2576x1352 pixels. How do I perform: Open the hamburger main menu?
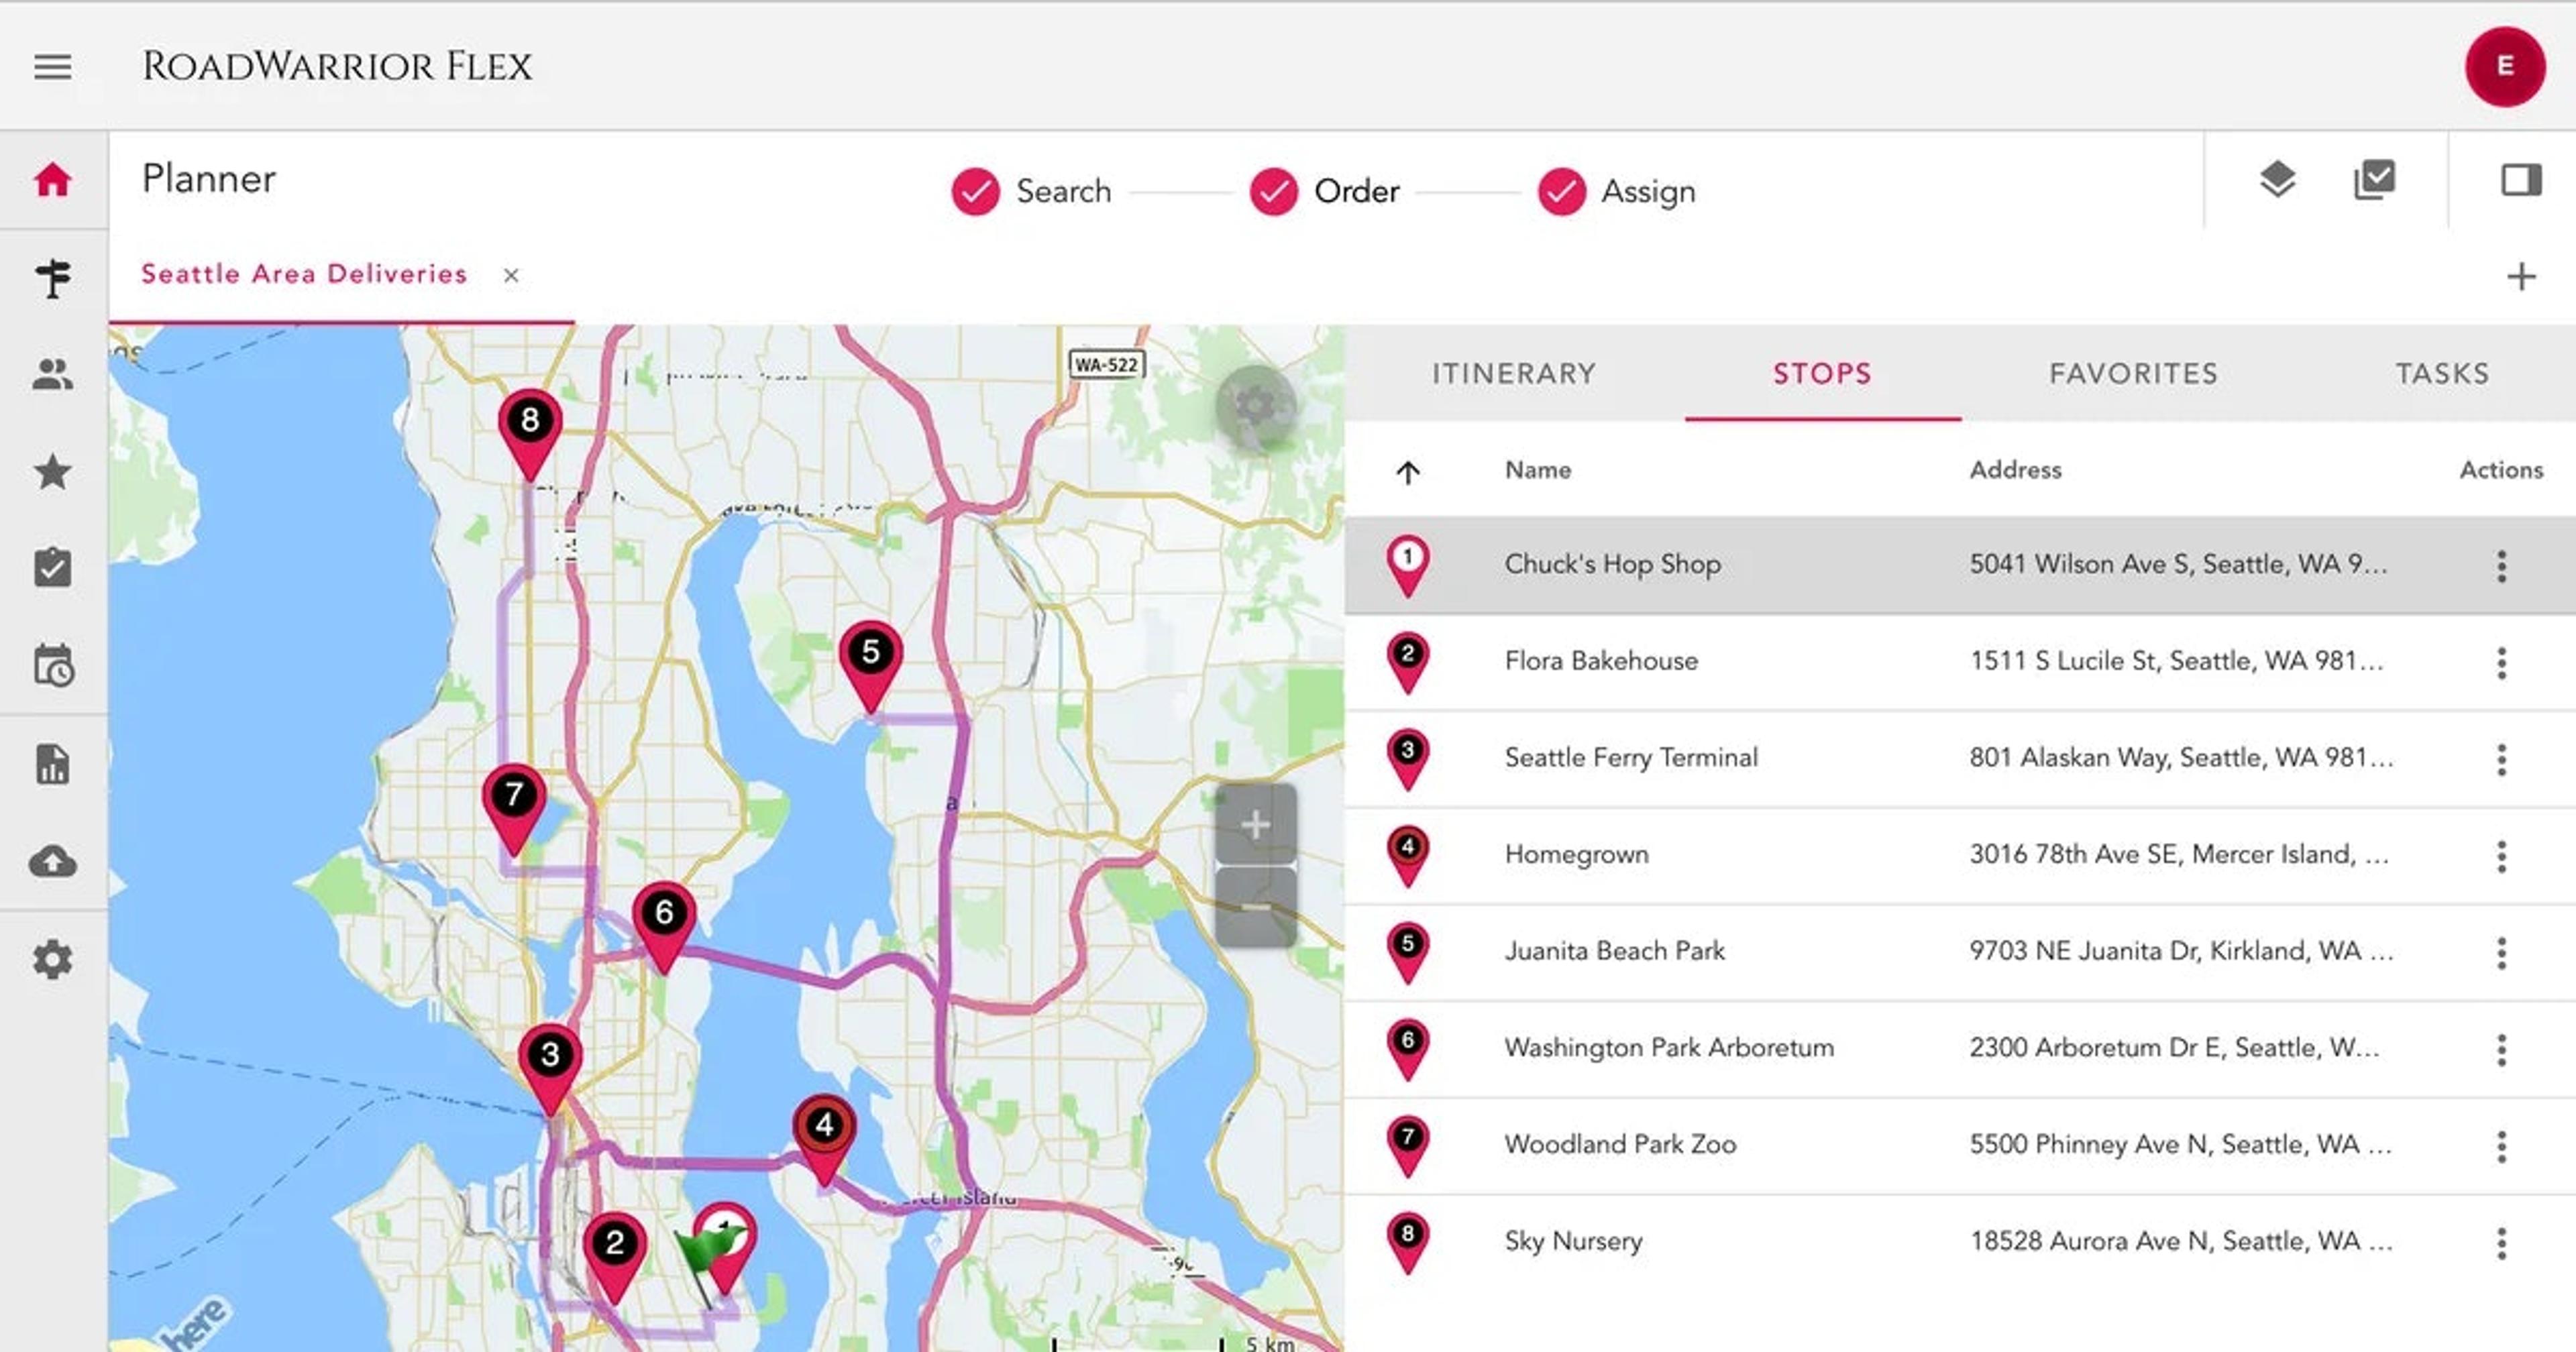pos(52,67)
